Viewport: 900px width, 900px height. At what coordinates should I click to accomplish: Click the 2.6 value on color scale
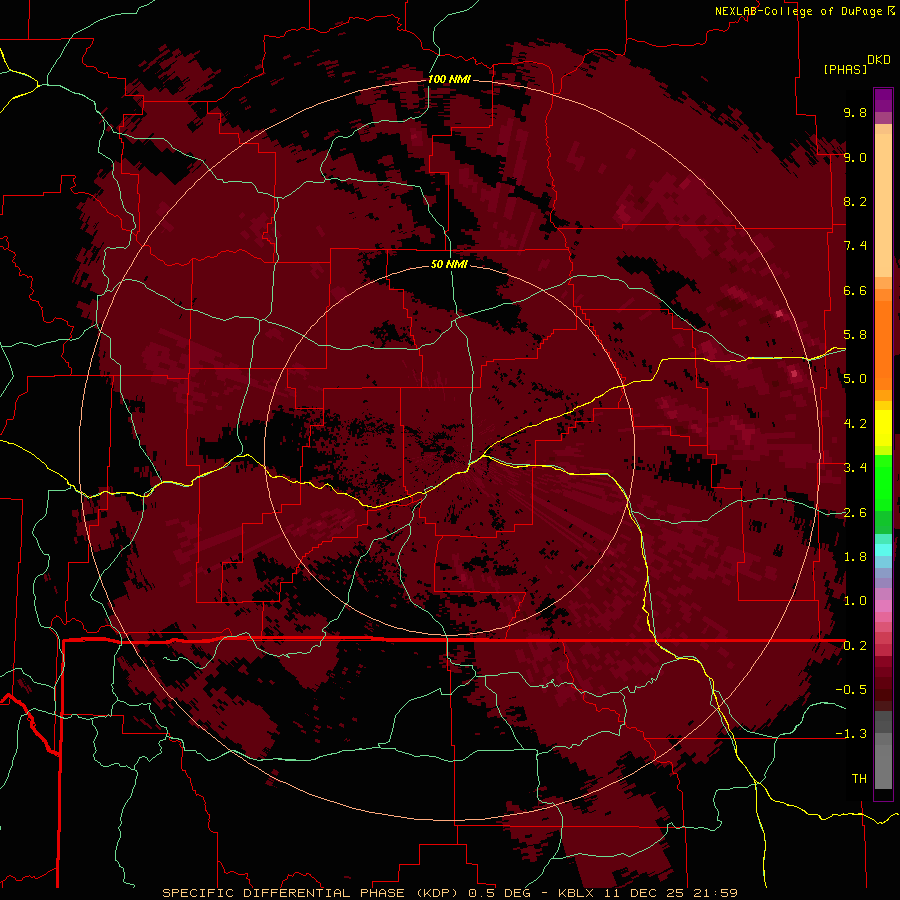tap(855, 513)
